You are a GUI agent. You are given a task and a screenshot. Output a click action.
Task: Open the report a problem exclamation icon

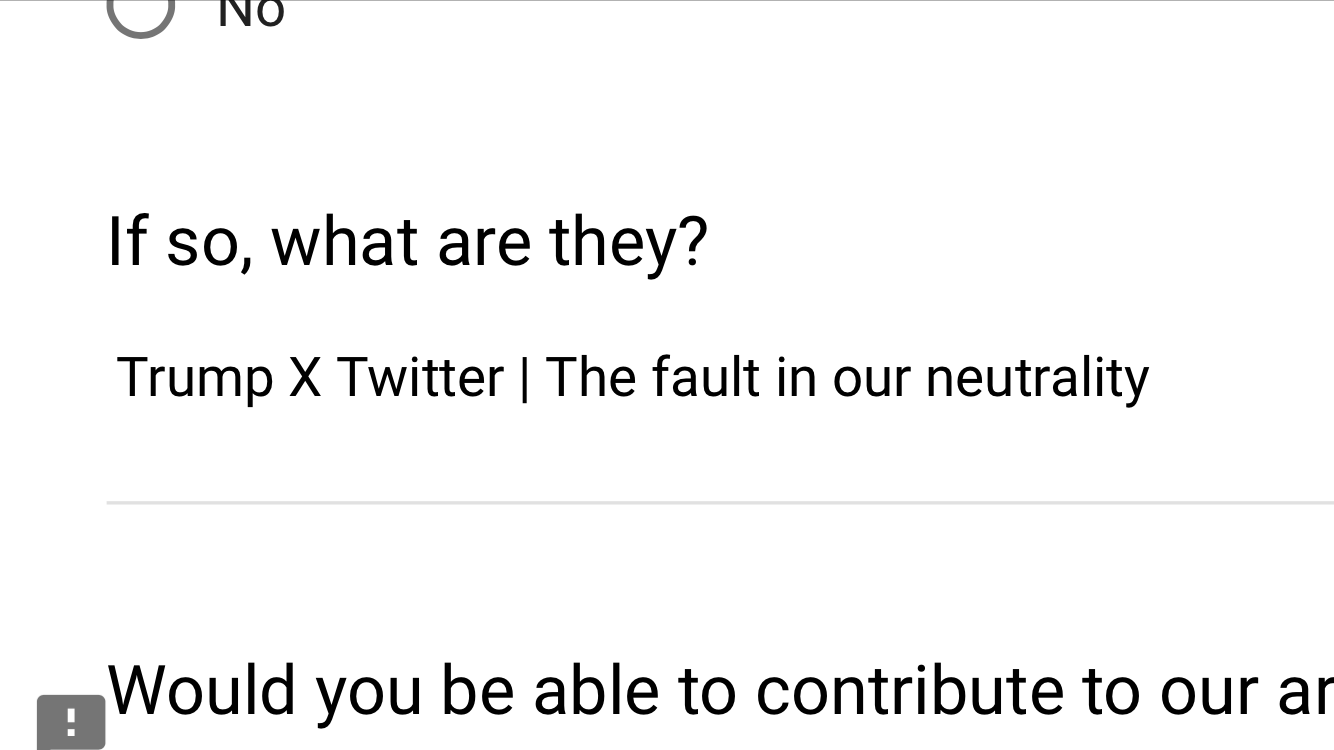[71, 722]
